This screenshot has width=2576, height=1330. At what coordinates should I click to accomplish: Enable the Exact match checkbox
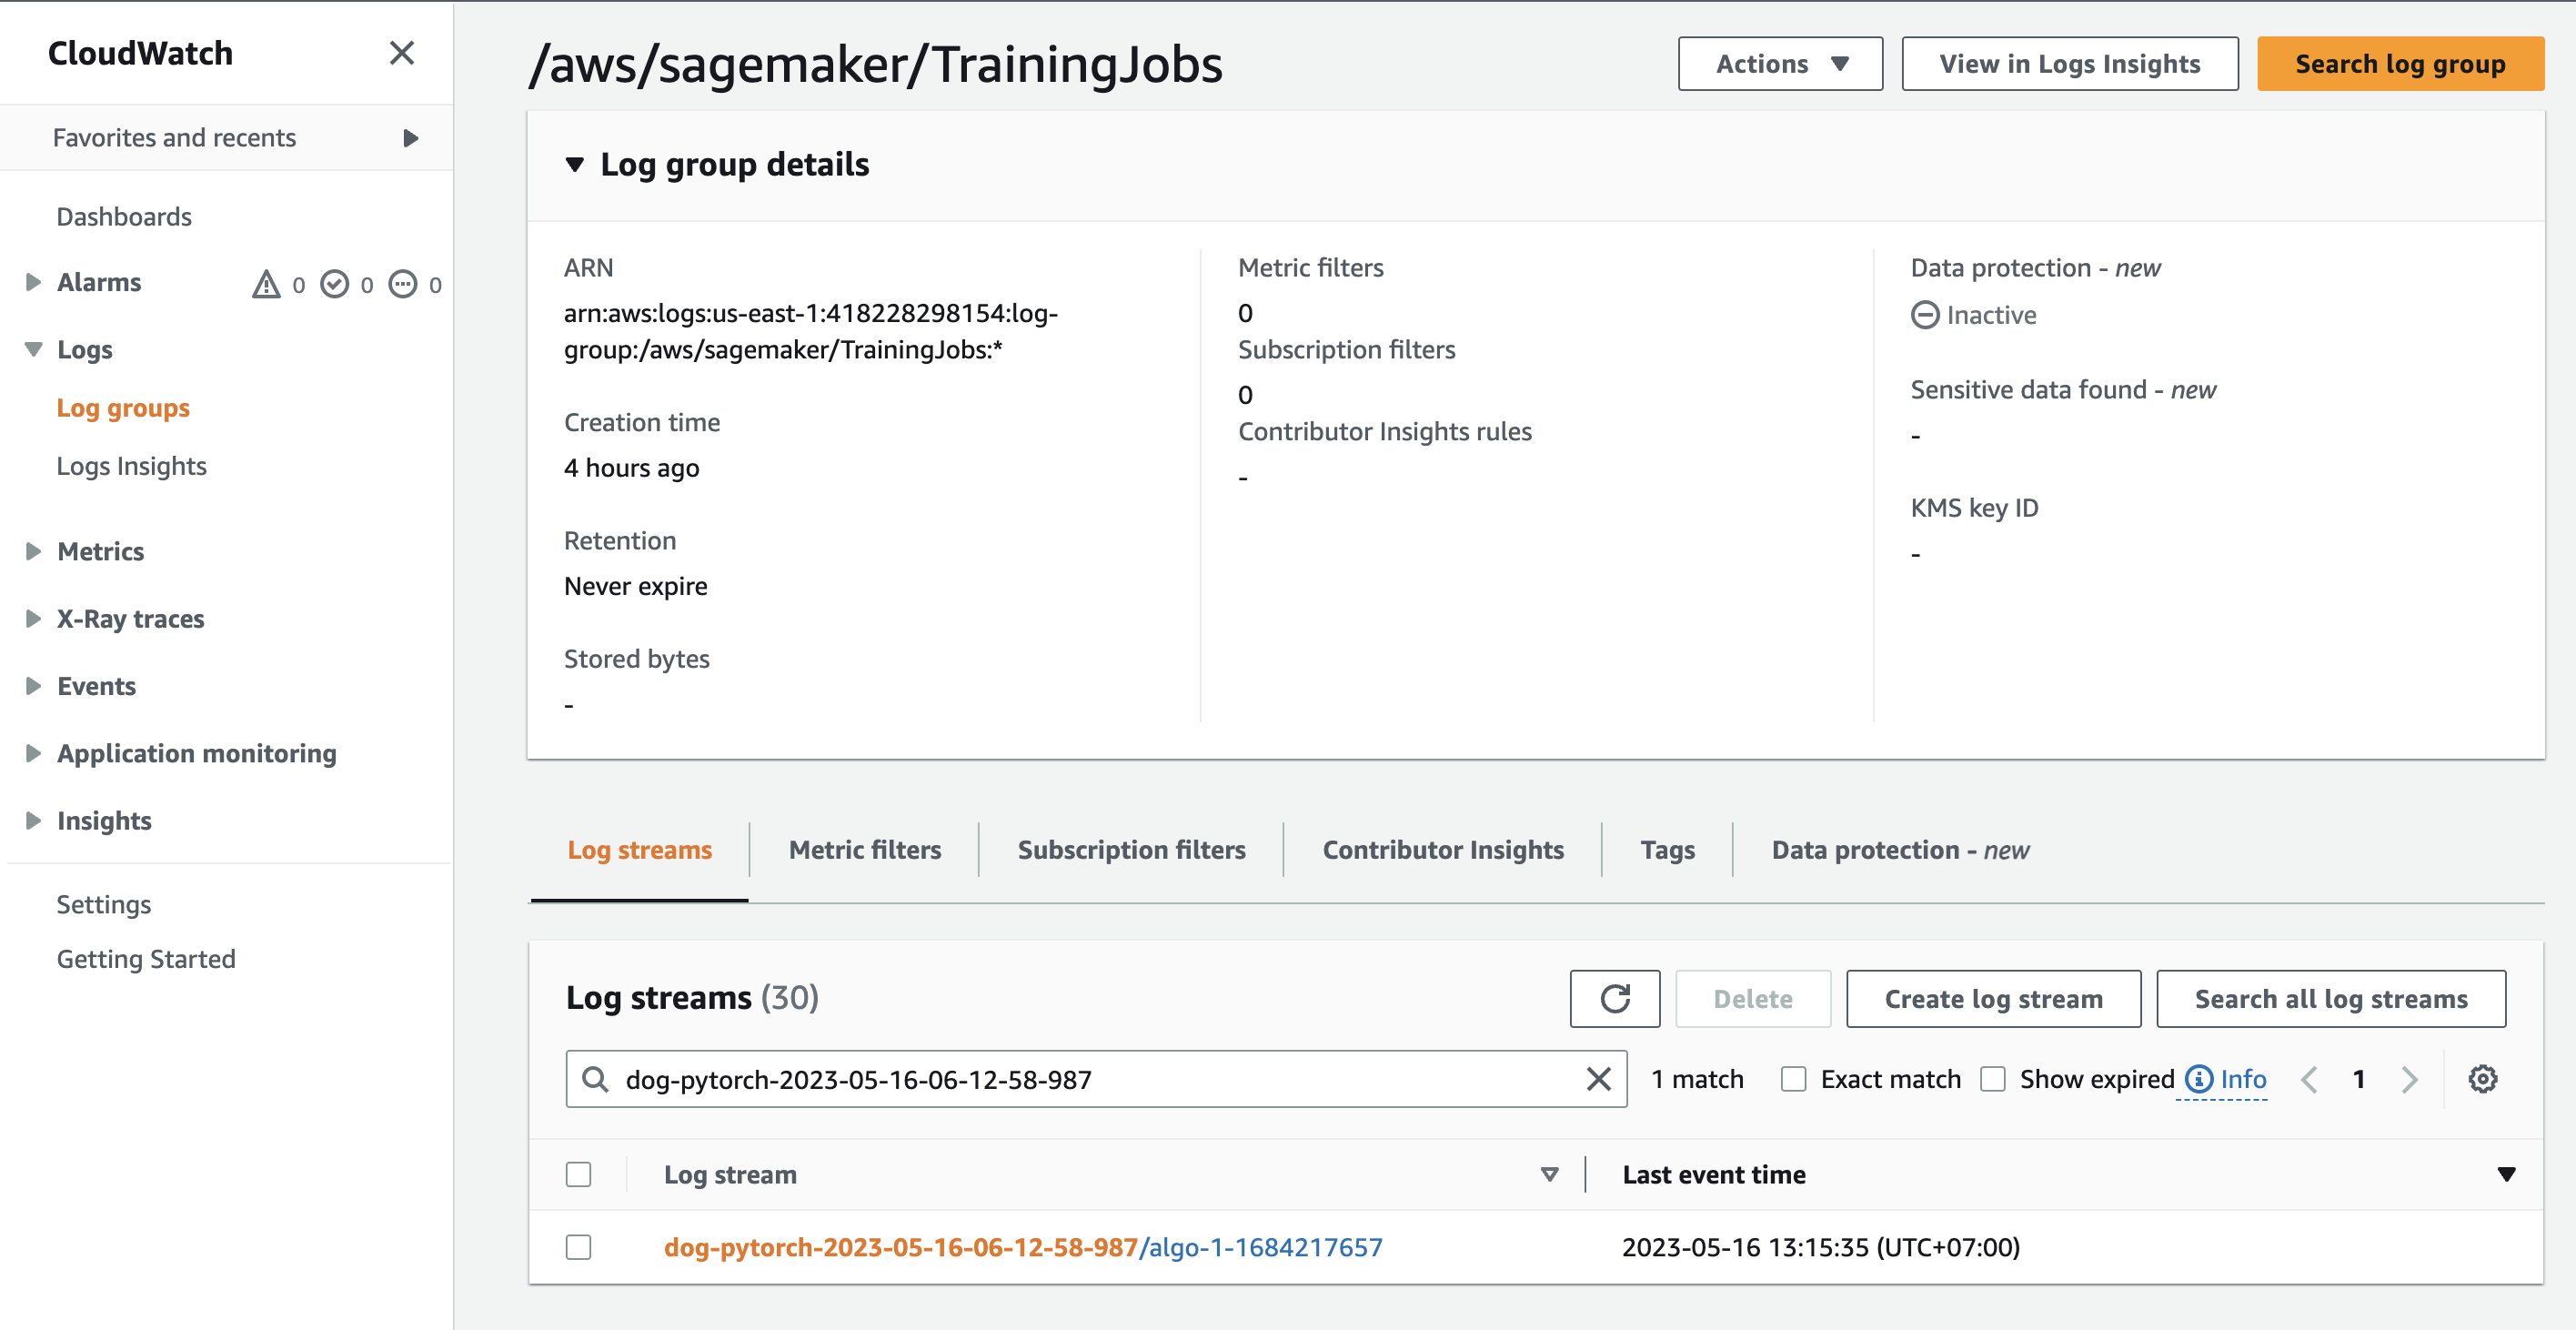(1793, 1079)
